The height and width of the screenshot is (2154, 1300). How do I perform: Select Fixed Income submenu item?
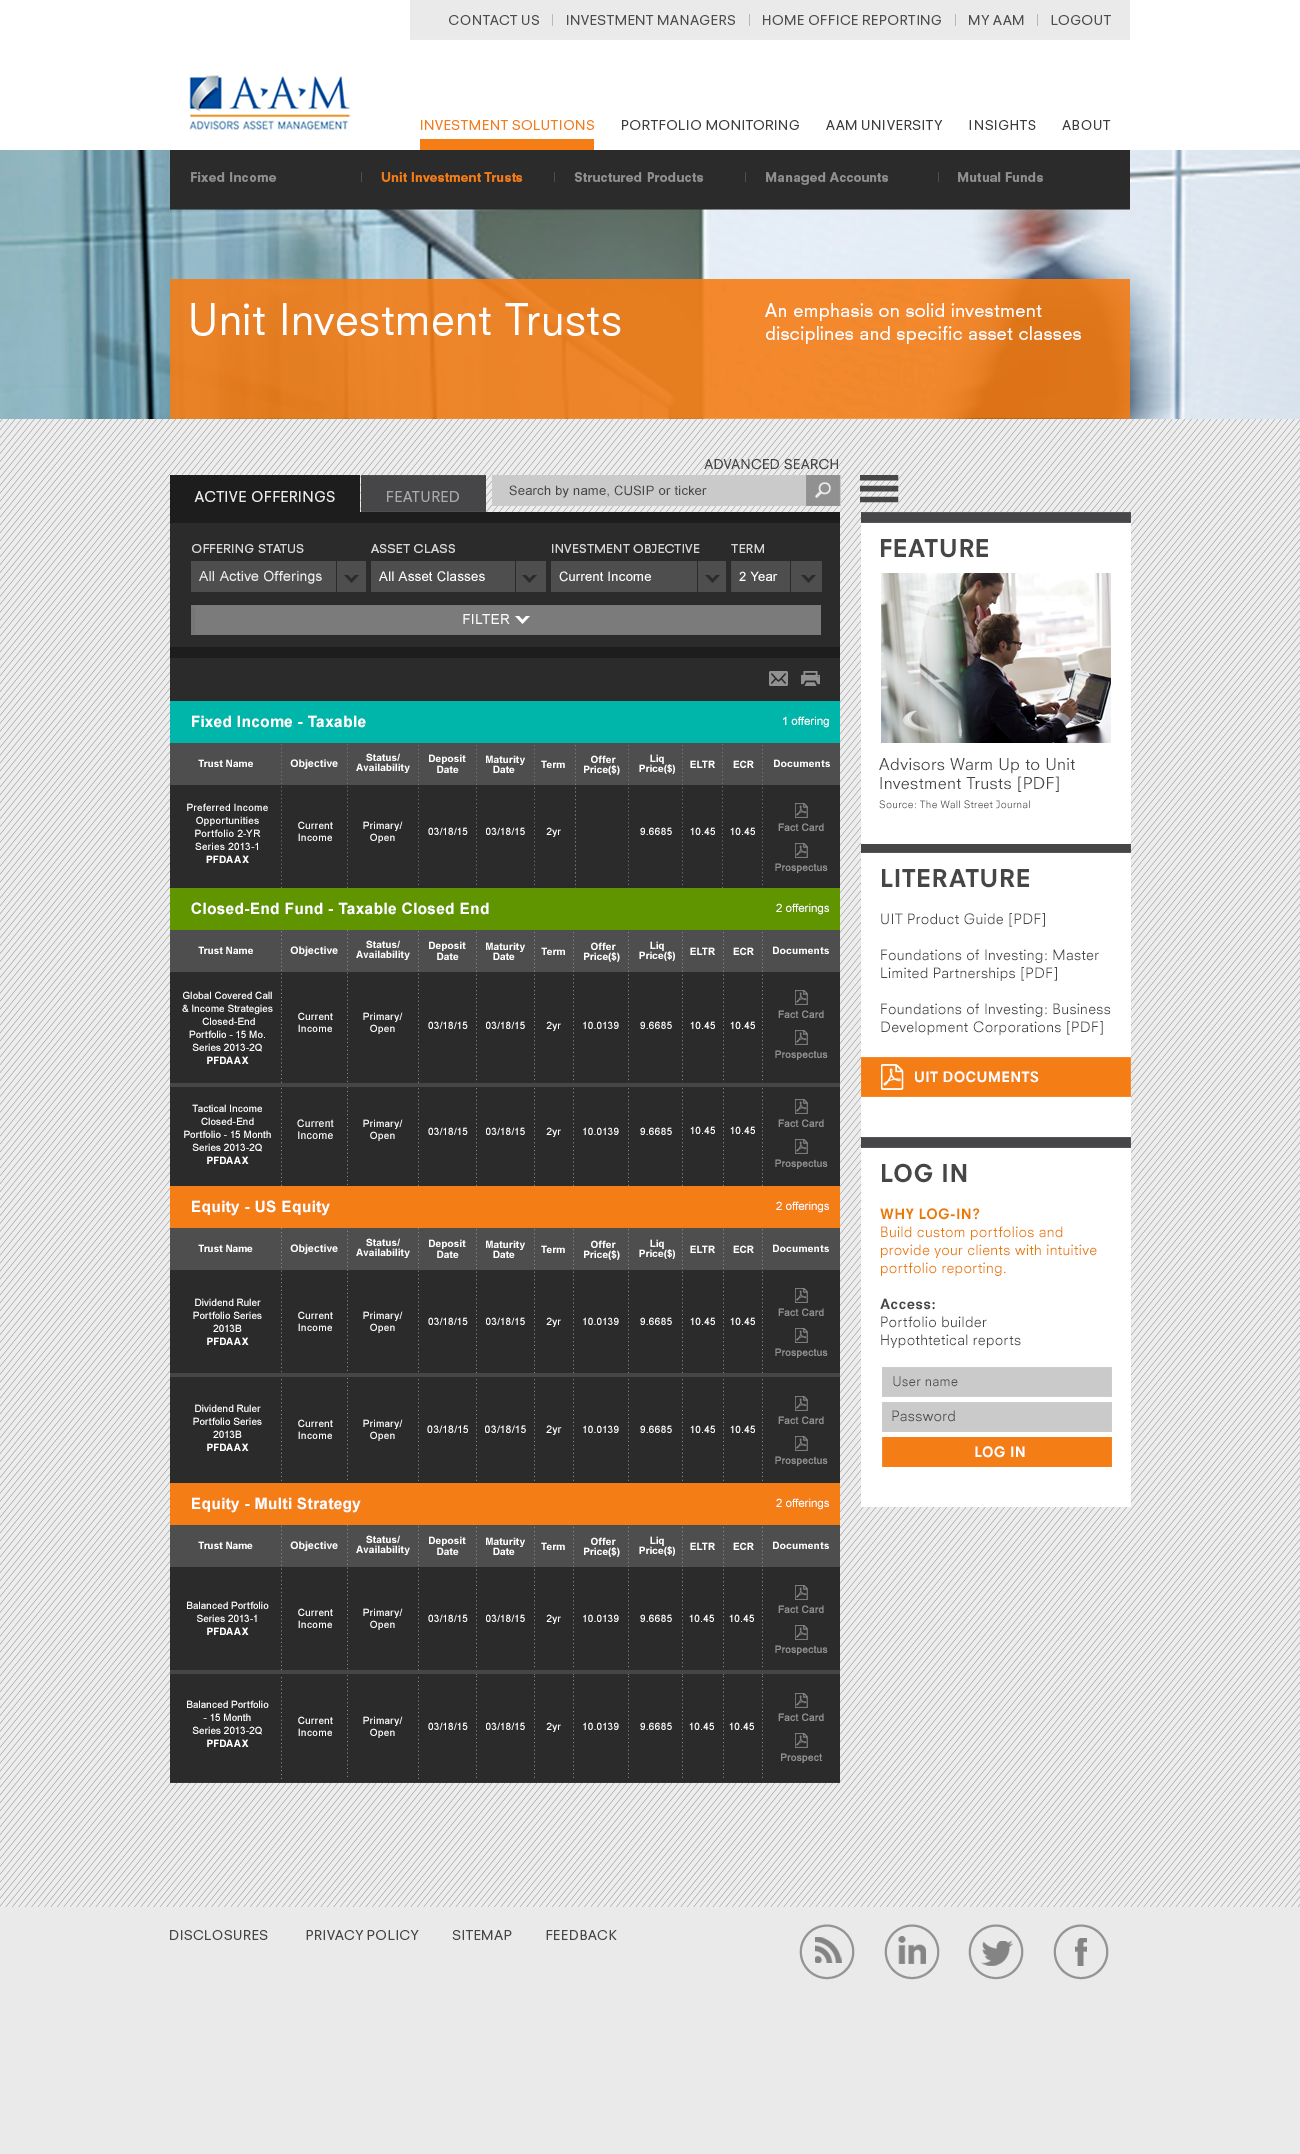point(233,177)
